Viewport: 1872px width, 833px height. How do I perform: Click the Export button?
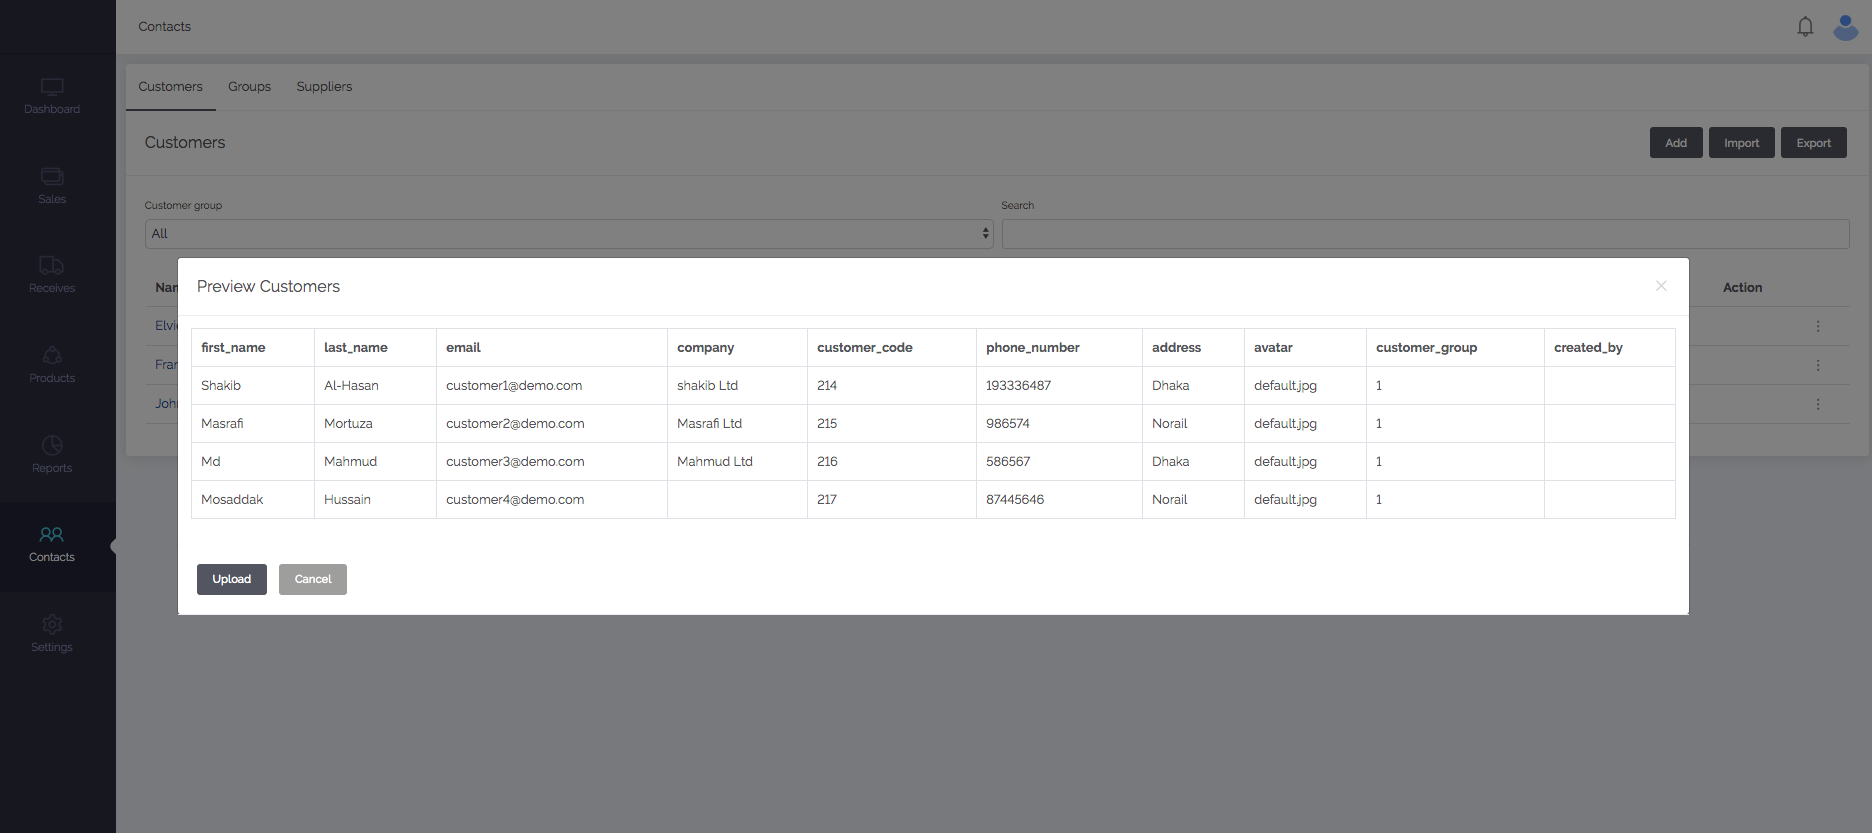[1813, 143]
